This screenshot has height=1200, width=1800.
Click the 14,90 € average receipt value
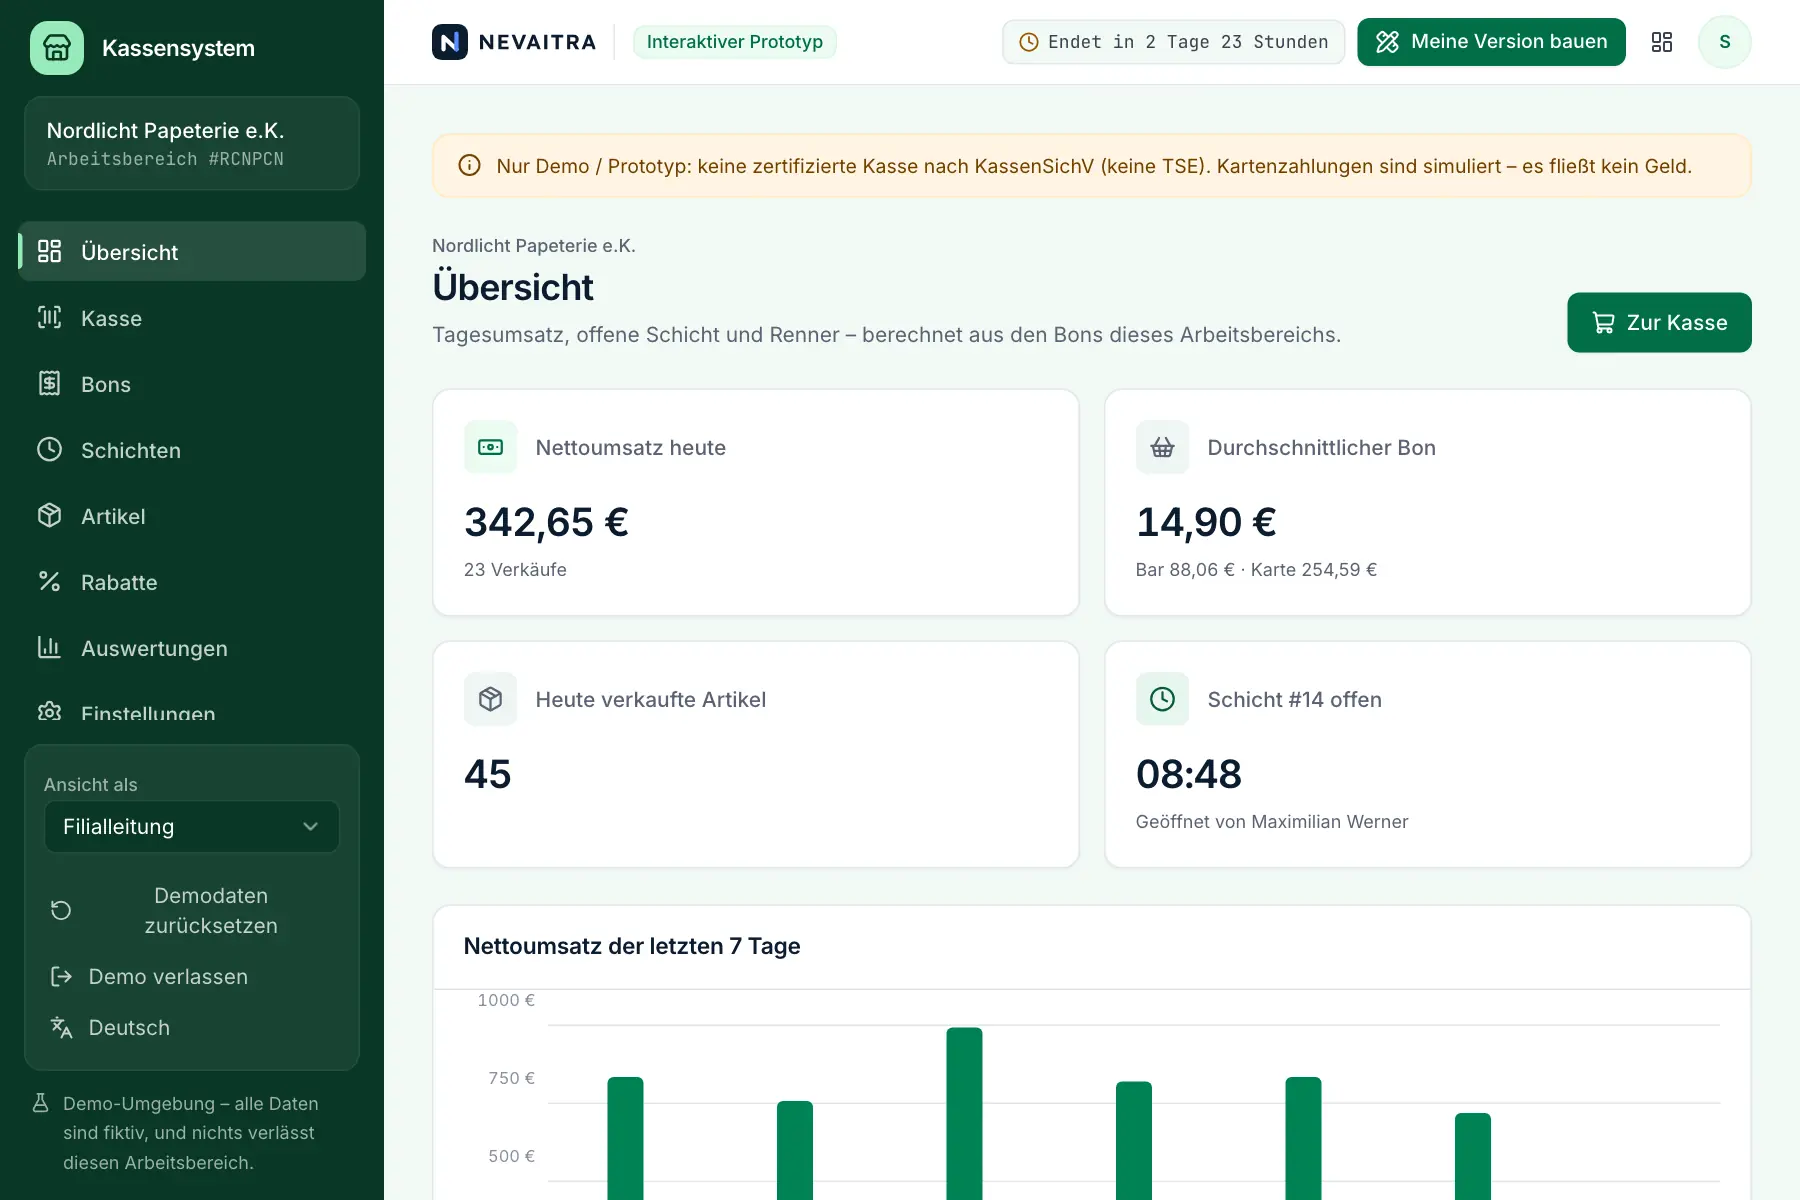click(x=1206, y=522)
